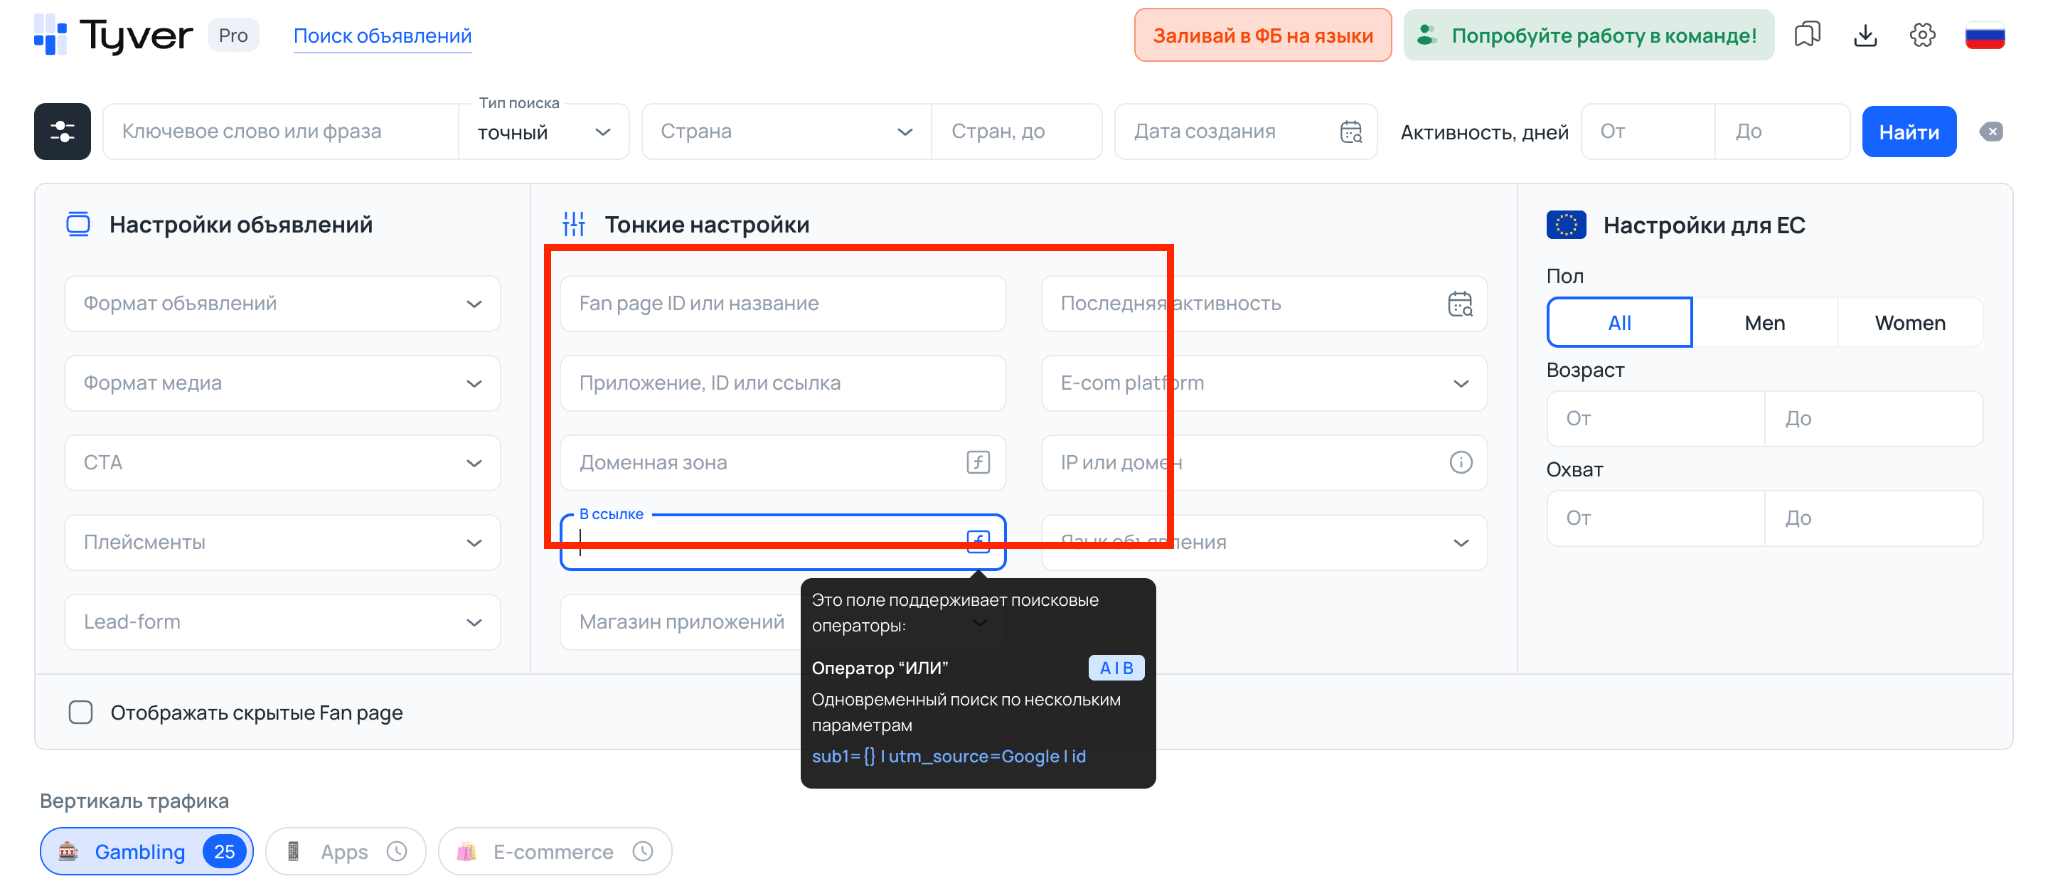The width and height of the screenshot is (2048, 895).
Task: Clear search with the backspace icon
Action: coord(1991,132)
